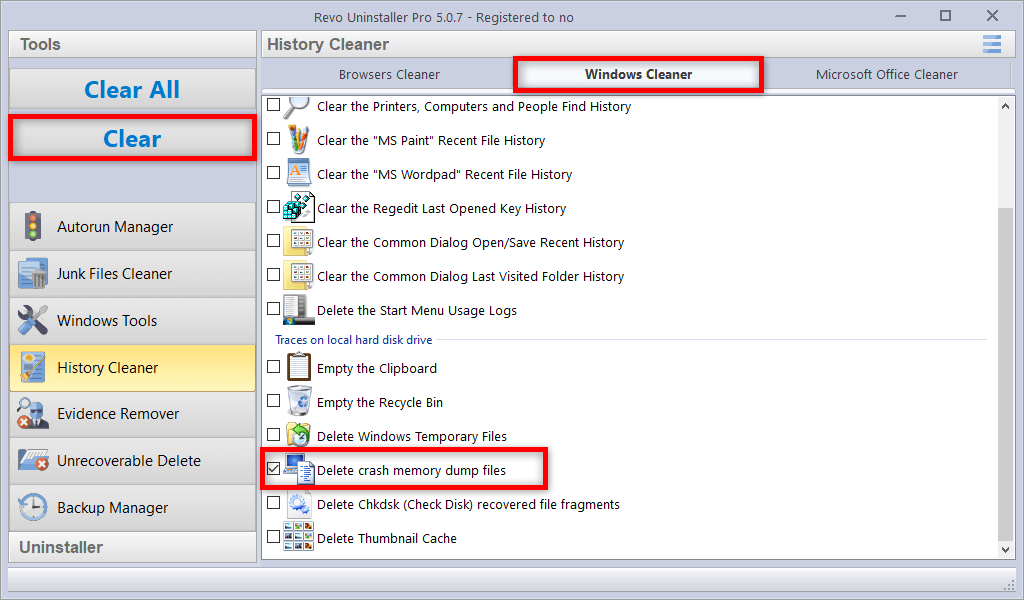The width and height of the screenshot is (1024, 600).
Task: Select the Windows Cleaner tab
Action: 638,74
